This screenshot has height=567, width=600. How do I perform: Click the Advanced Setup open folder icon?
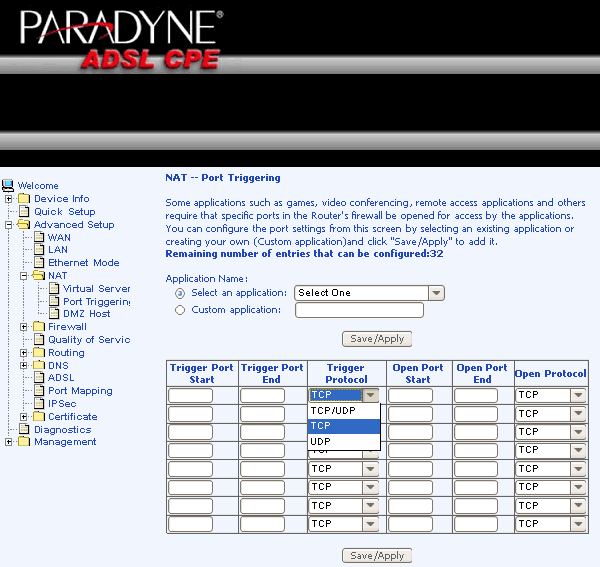[x=24, y=224]
